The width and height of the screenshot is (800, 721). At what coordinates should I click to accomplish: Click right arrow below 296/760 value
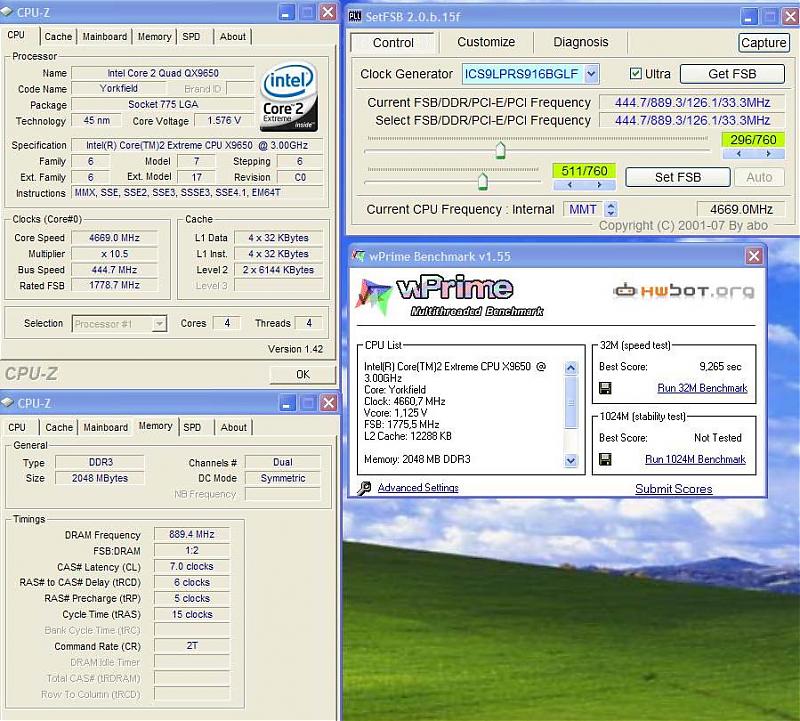point(768,154)
